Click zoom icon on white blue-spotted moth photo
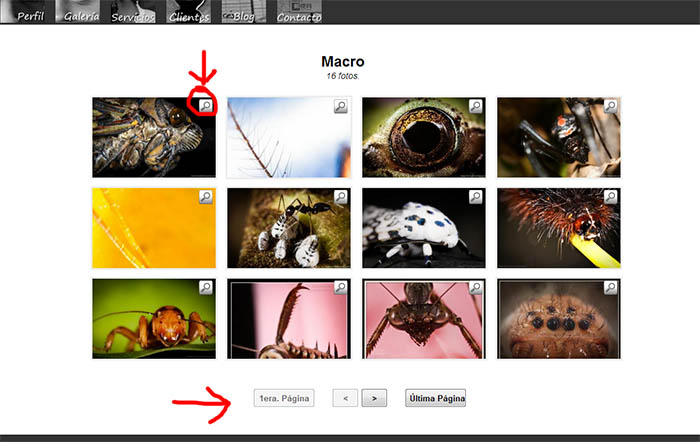 475,196
